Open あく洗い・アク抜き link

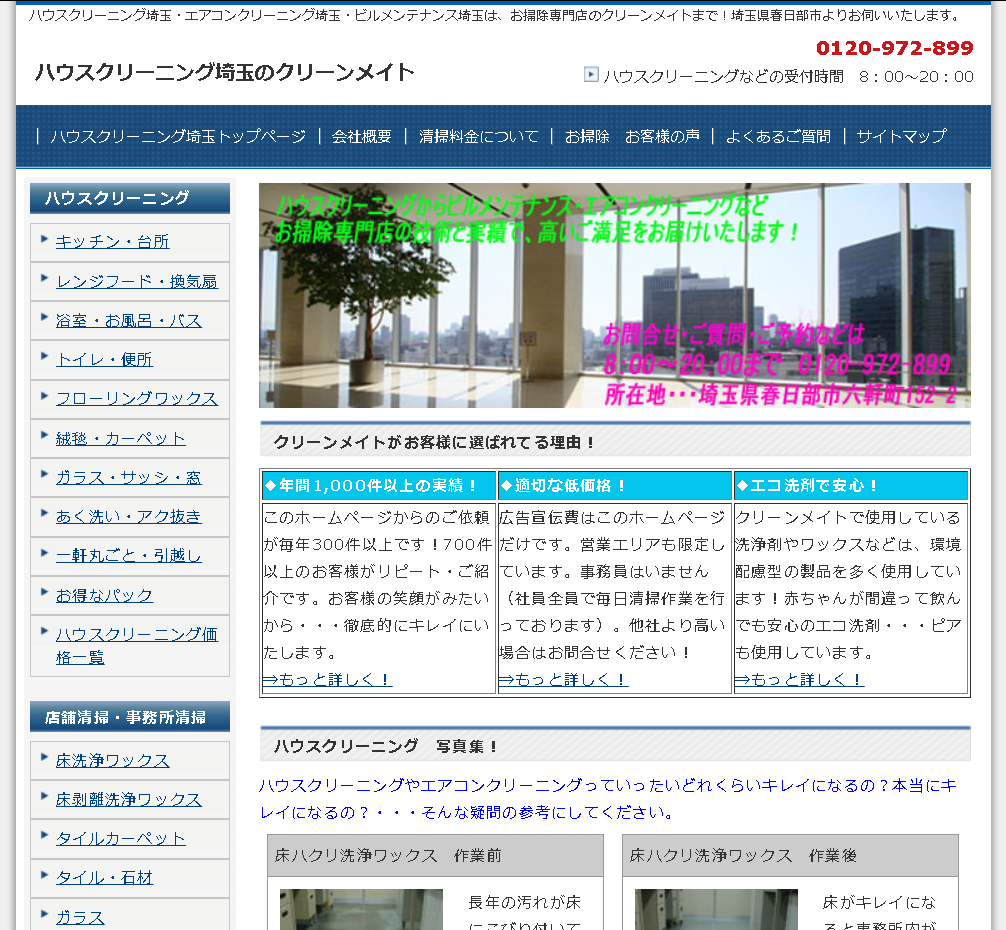(x=128, y=516)
